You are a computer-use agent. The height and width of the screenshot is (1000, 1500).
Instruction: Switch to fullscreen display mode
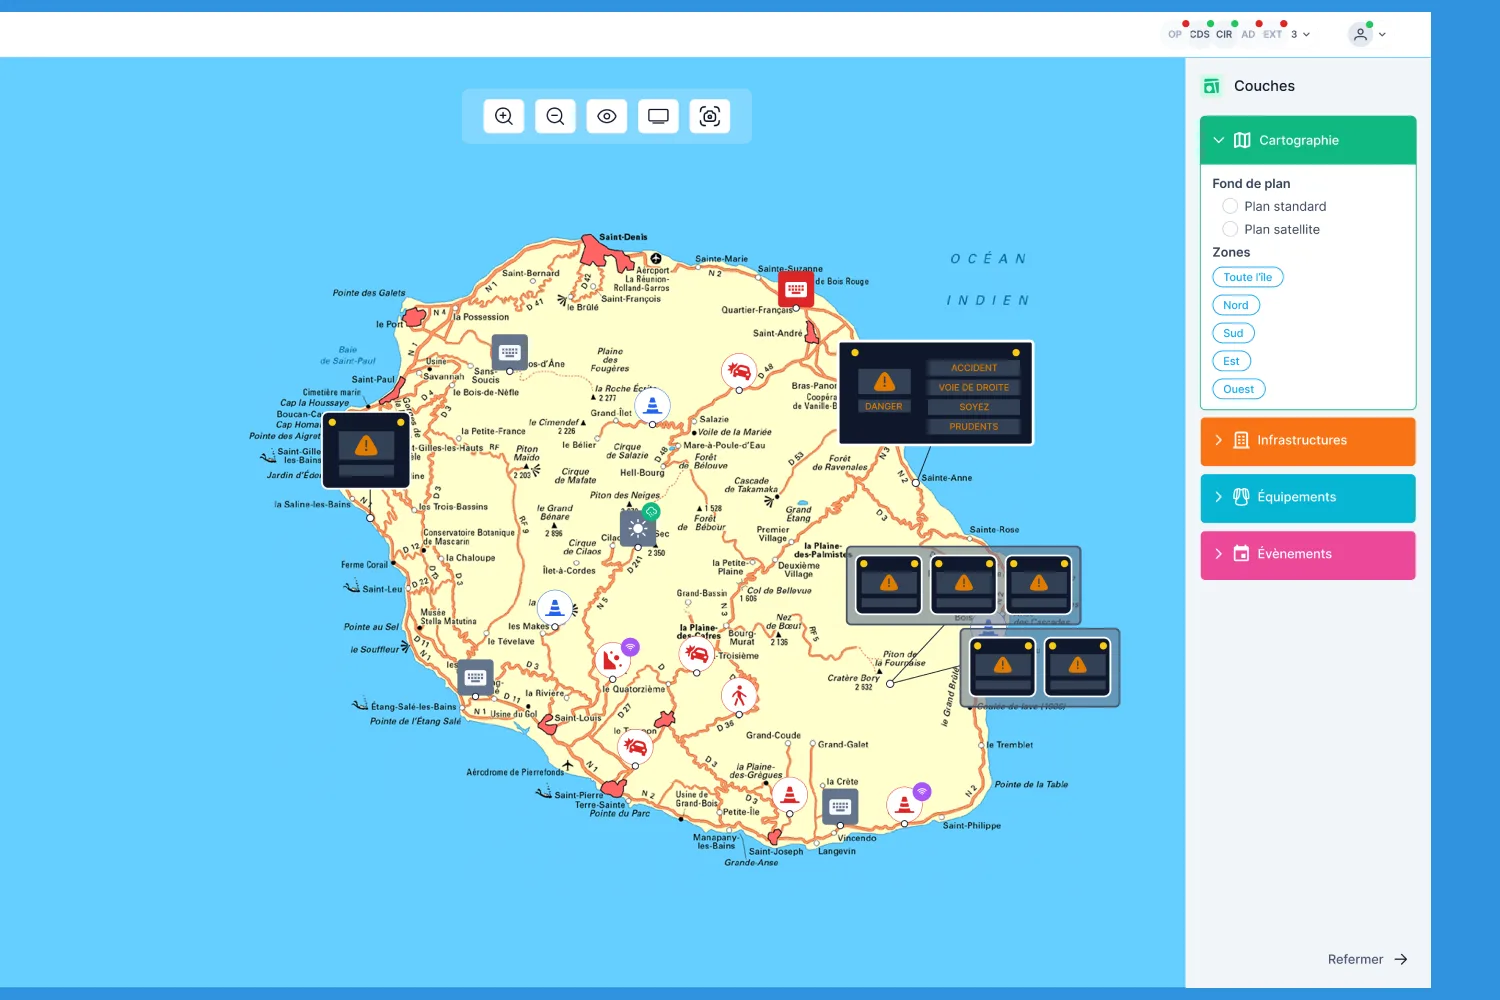point(658,116)
